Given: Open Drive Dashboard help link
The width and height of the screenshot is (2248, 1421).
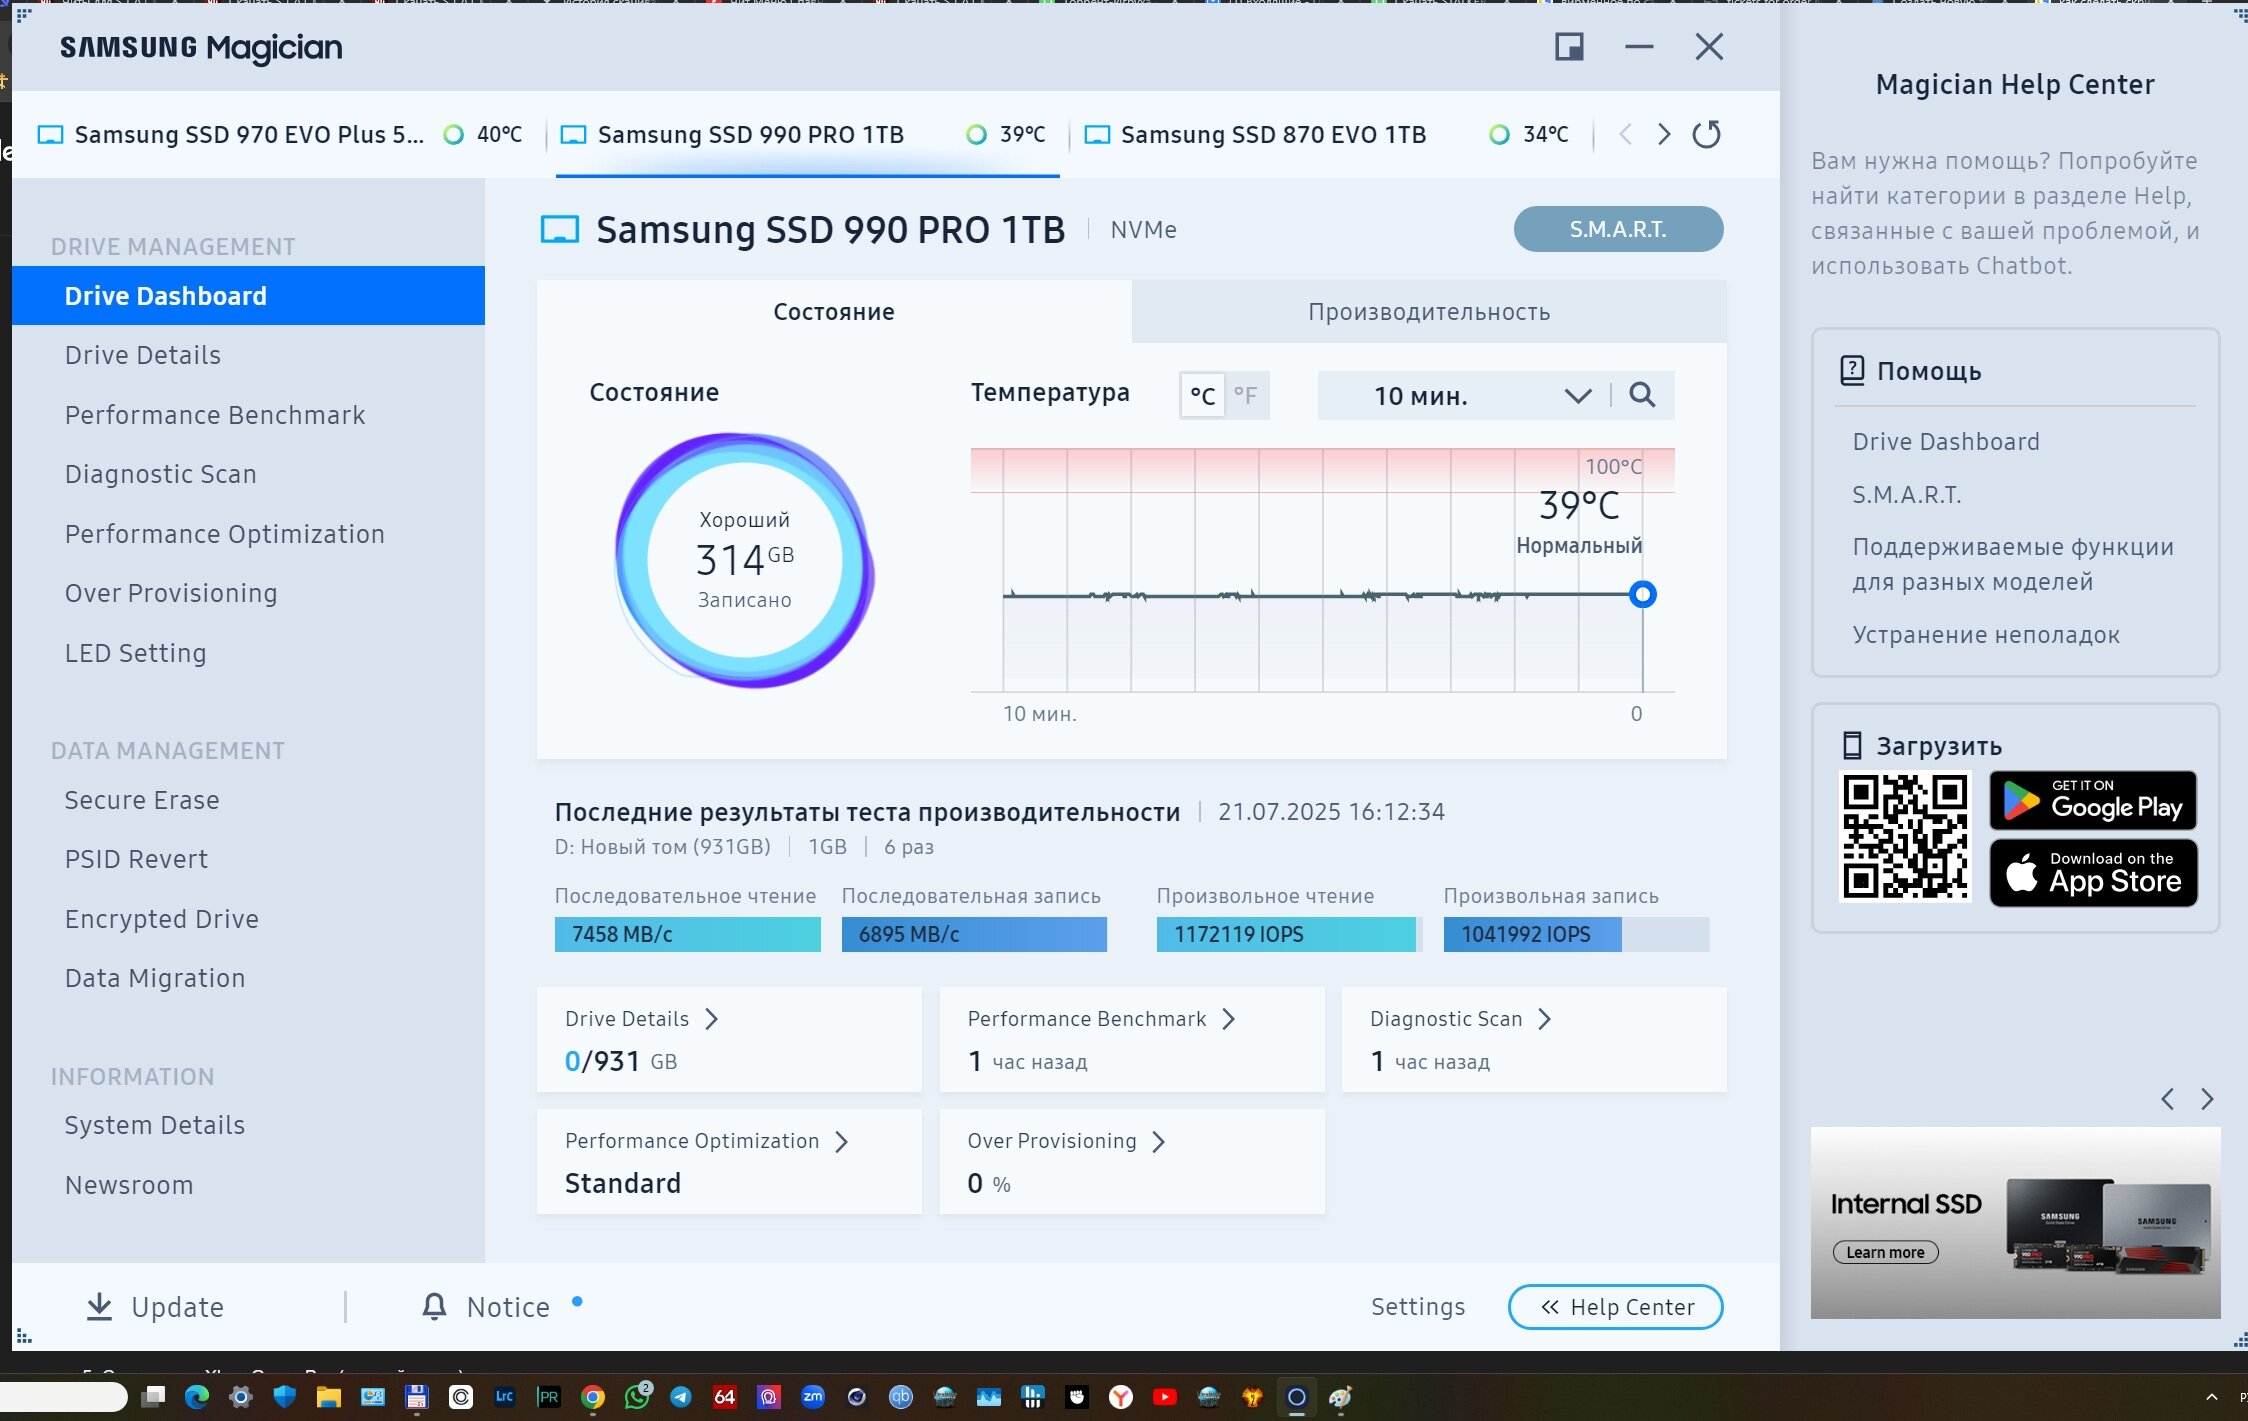Looking at the screenshot, I should tap(1946, 442).
